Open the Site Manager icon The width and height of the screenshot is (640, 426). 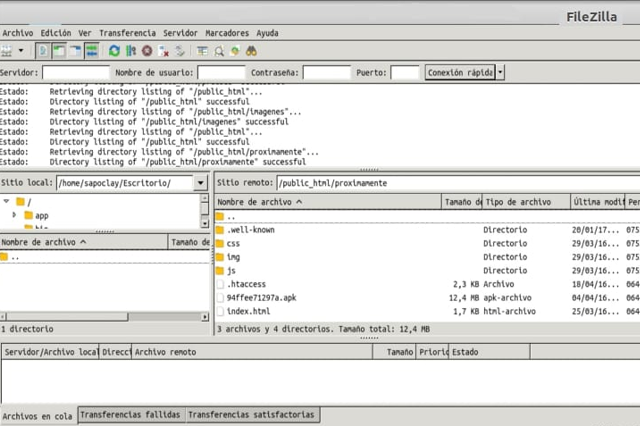(7, 50)
